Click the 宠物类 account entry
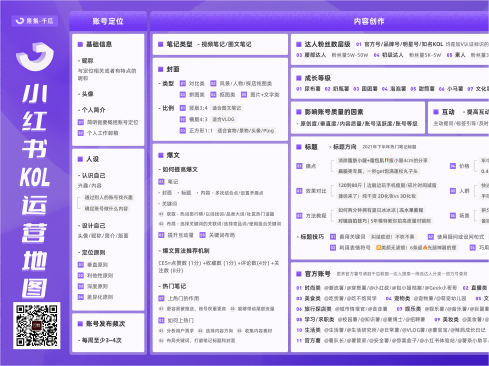Viewport: 489px width, 366px height. point(402,298)
